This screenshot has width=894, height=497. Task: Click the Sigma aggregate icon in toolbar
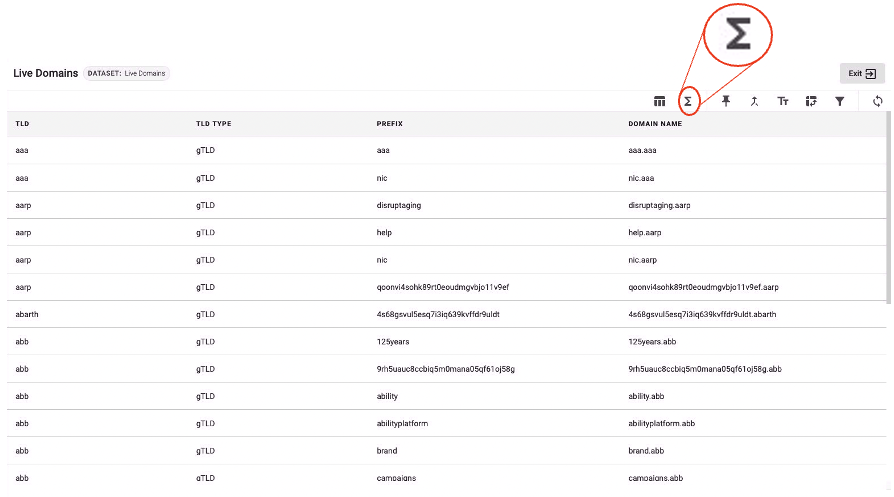pos(688,101)
